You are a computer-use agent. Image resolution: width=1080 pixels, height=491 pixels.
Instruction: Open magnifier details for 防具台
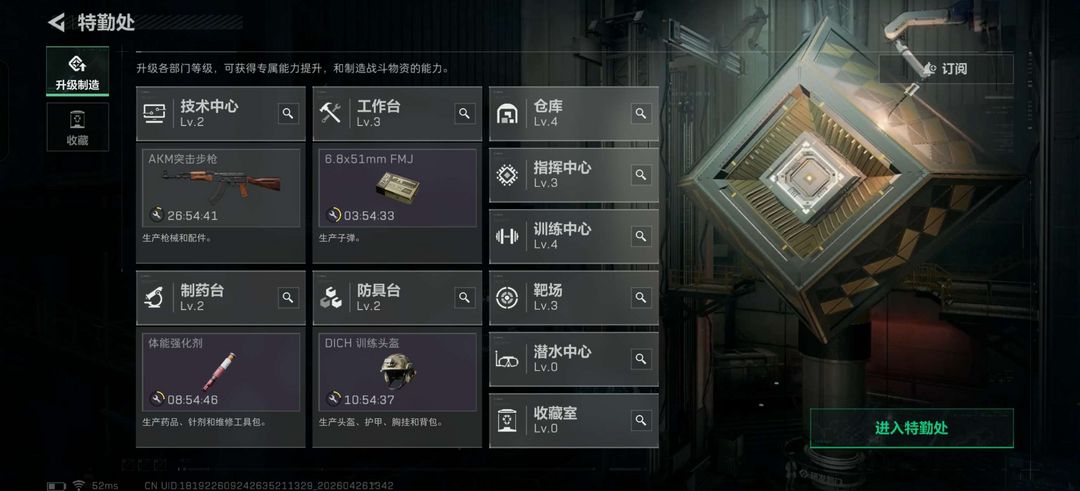tap(465, 297)
